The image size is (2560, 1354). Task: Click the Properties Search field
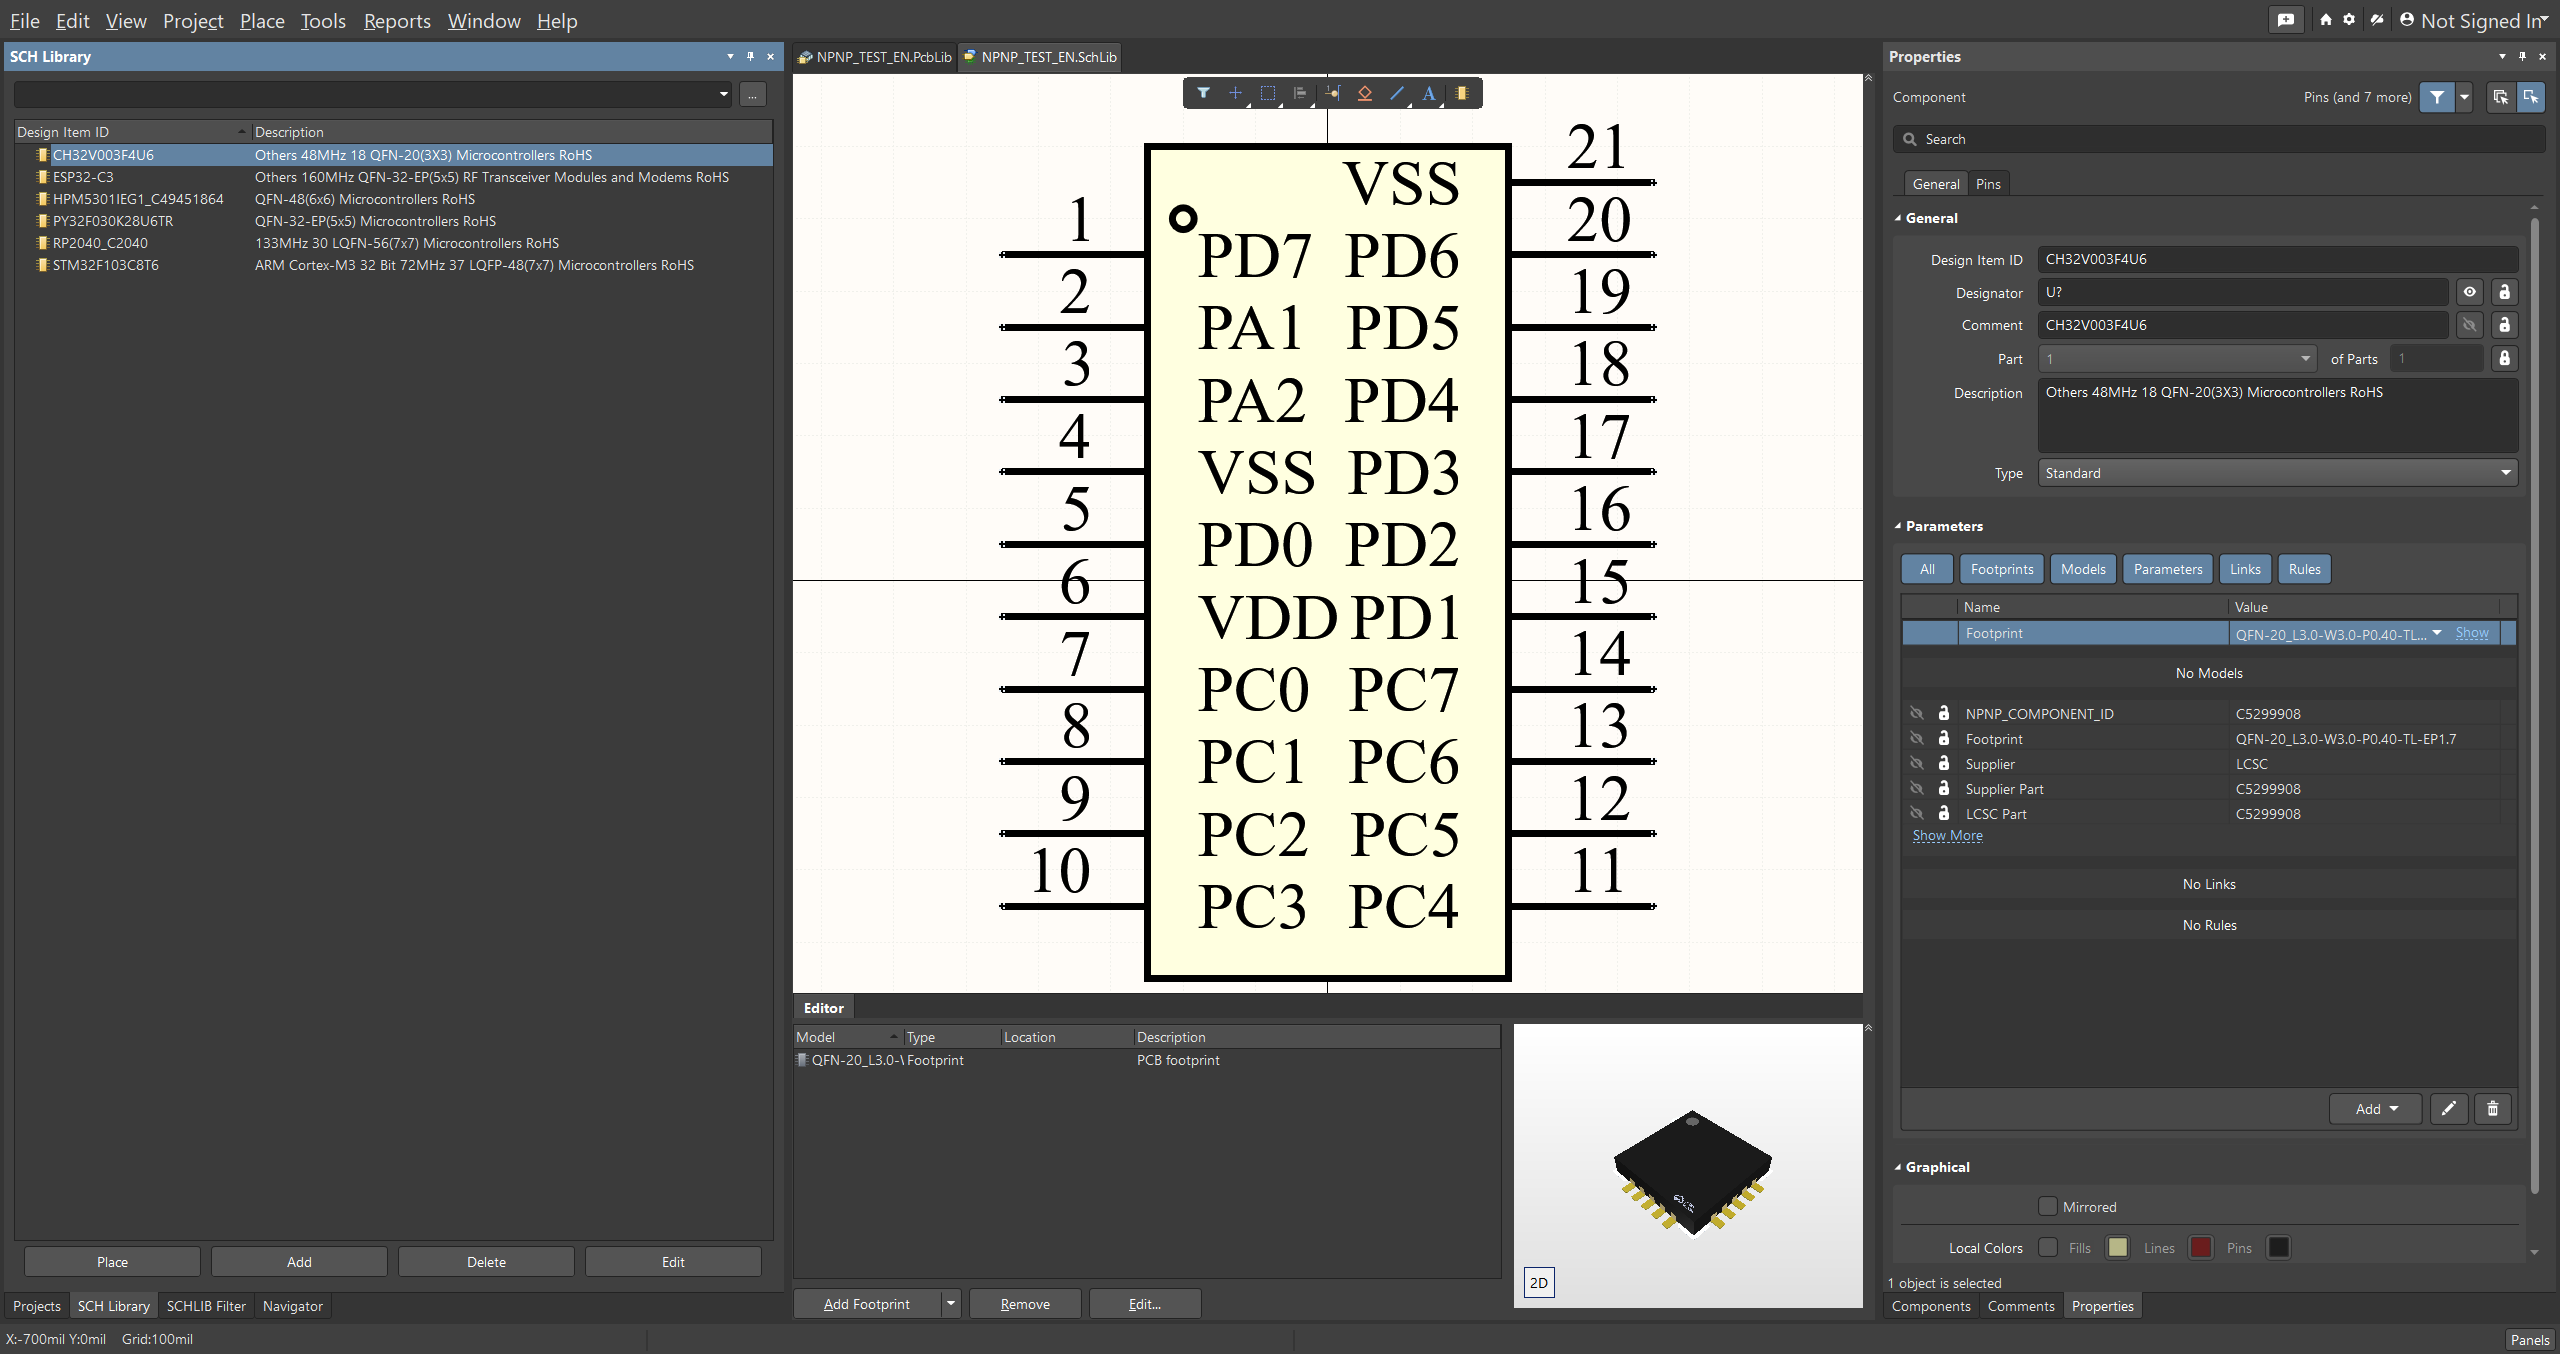pyautogui.click(x=2218, y=139)
